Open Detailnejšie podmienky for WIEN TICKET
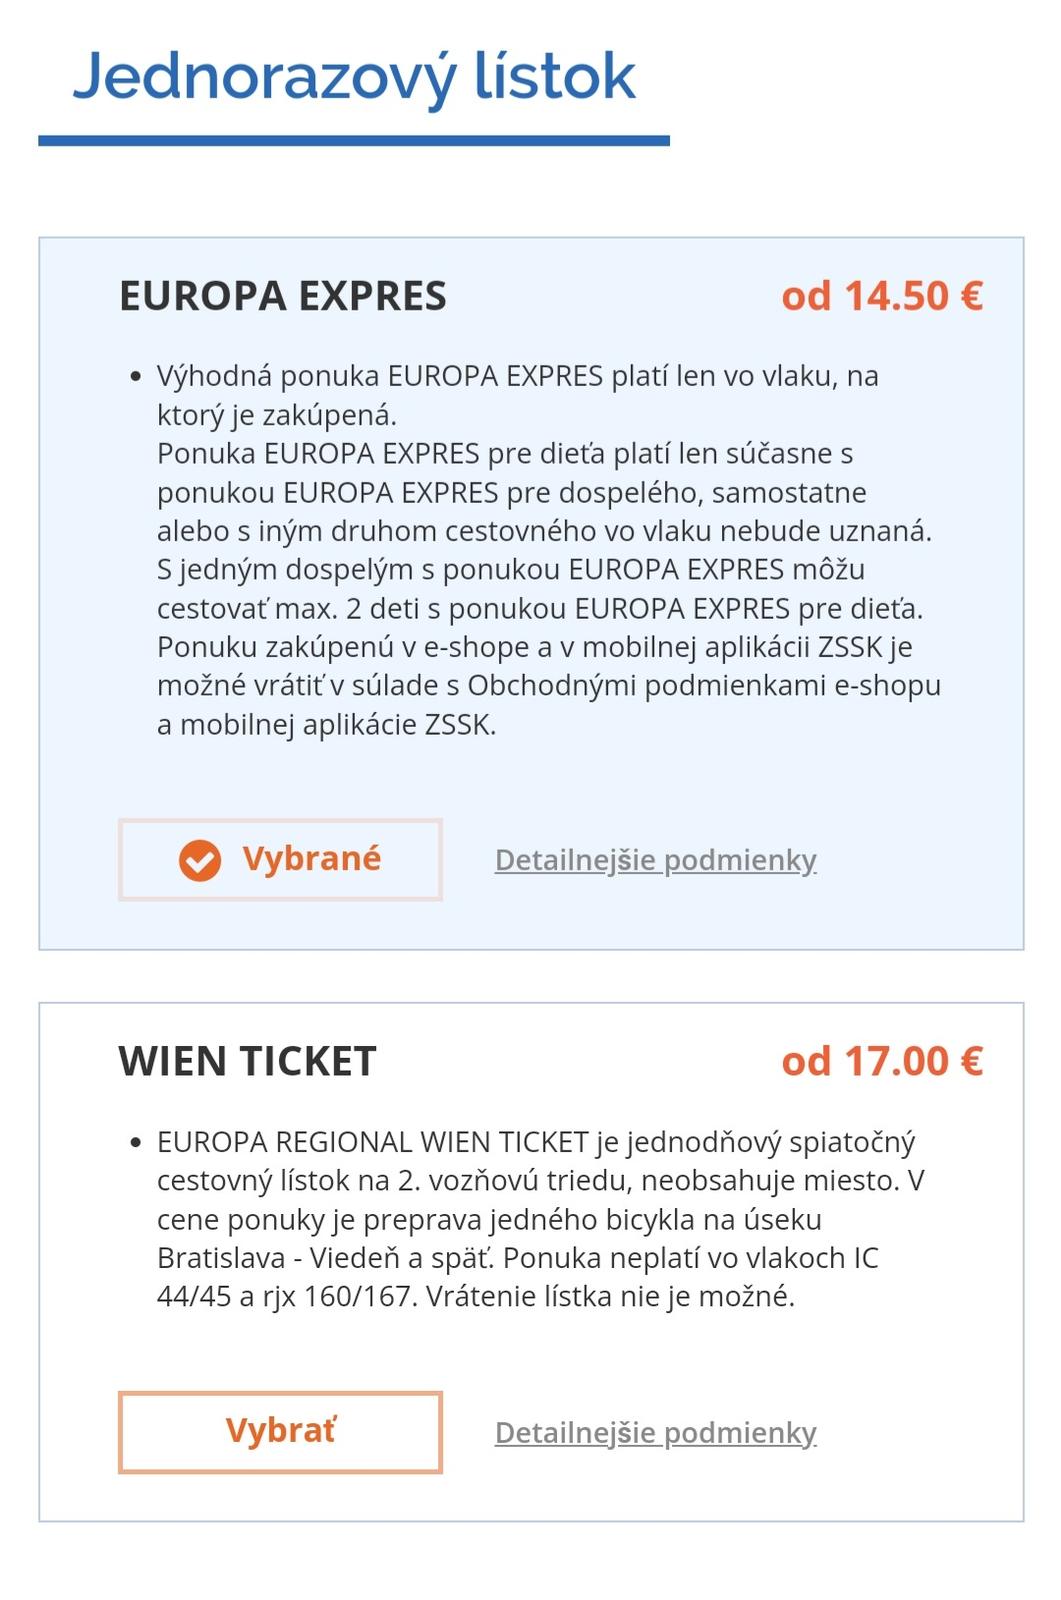Screen dimensions: 1061x1600 click(655, 1433)
